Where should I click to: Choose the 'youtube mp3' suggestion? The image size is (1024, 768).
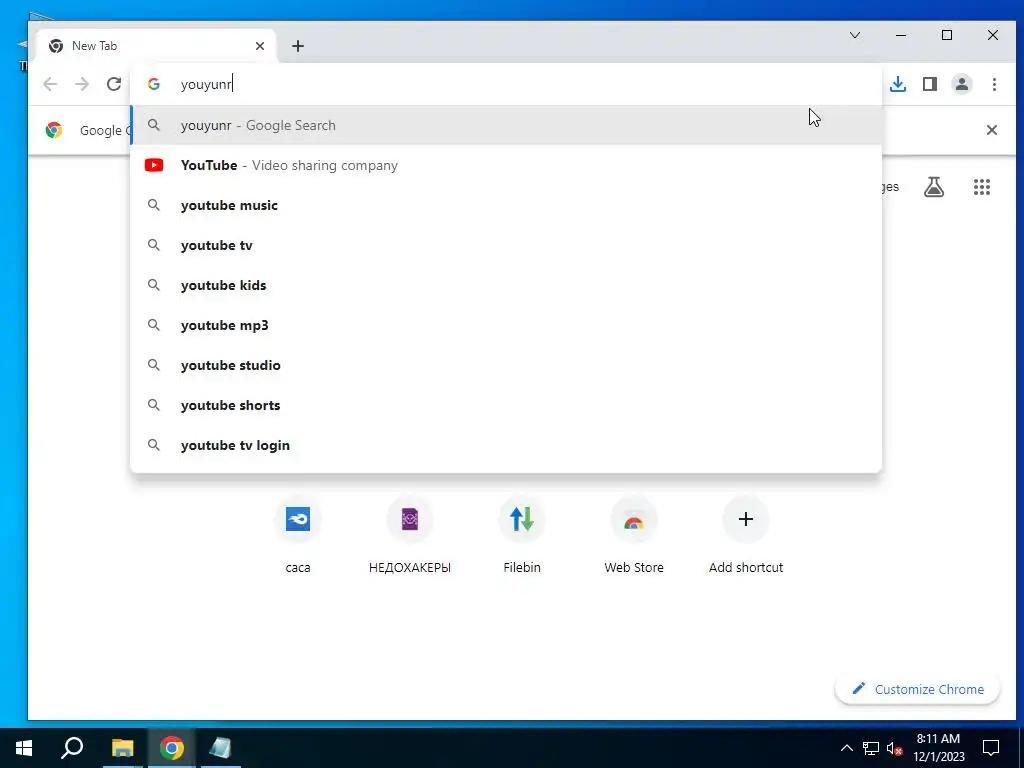506,325
